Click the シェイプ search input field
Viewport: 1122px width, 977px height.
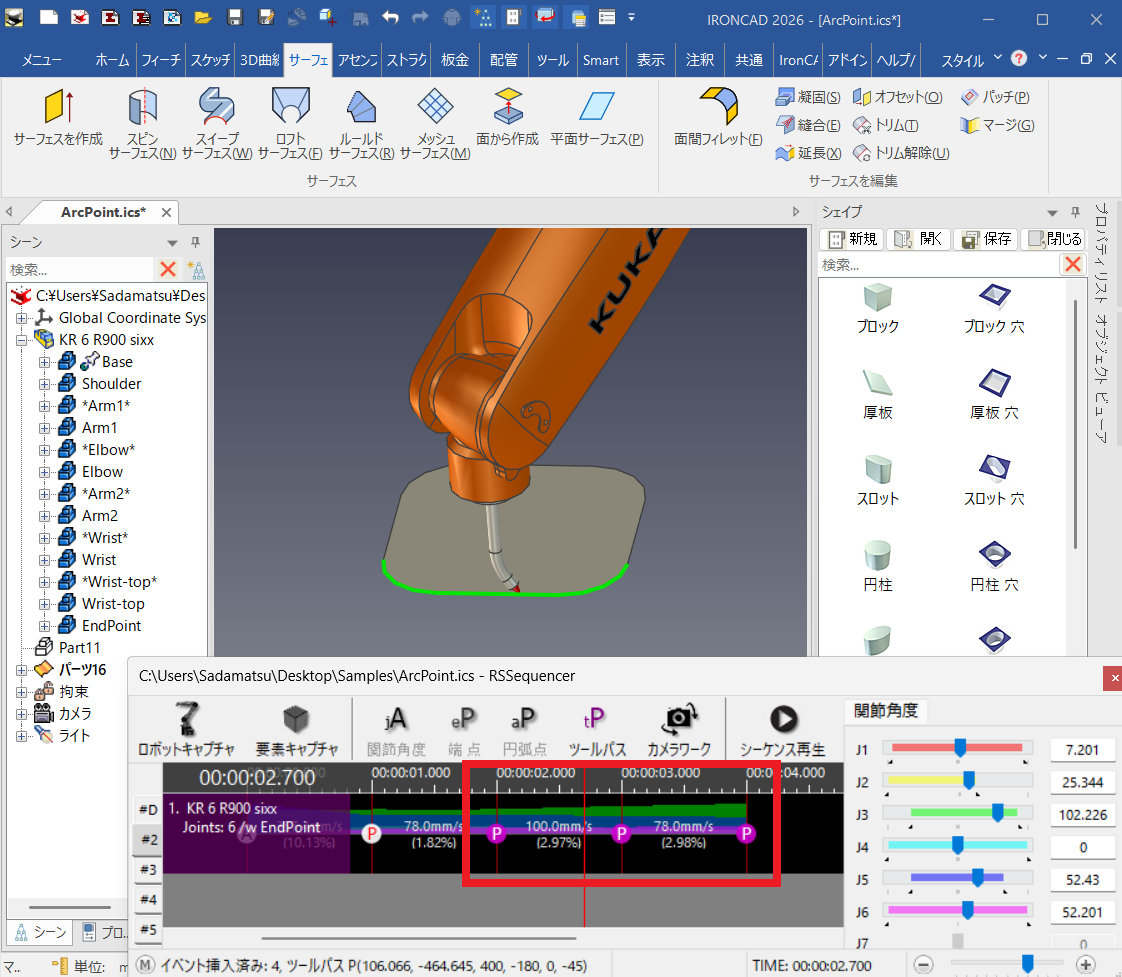click(937, 265)
